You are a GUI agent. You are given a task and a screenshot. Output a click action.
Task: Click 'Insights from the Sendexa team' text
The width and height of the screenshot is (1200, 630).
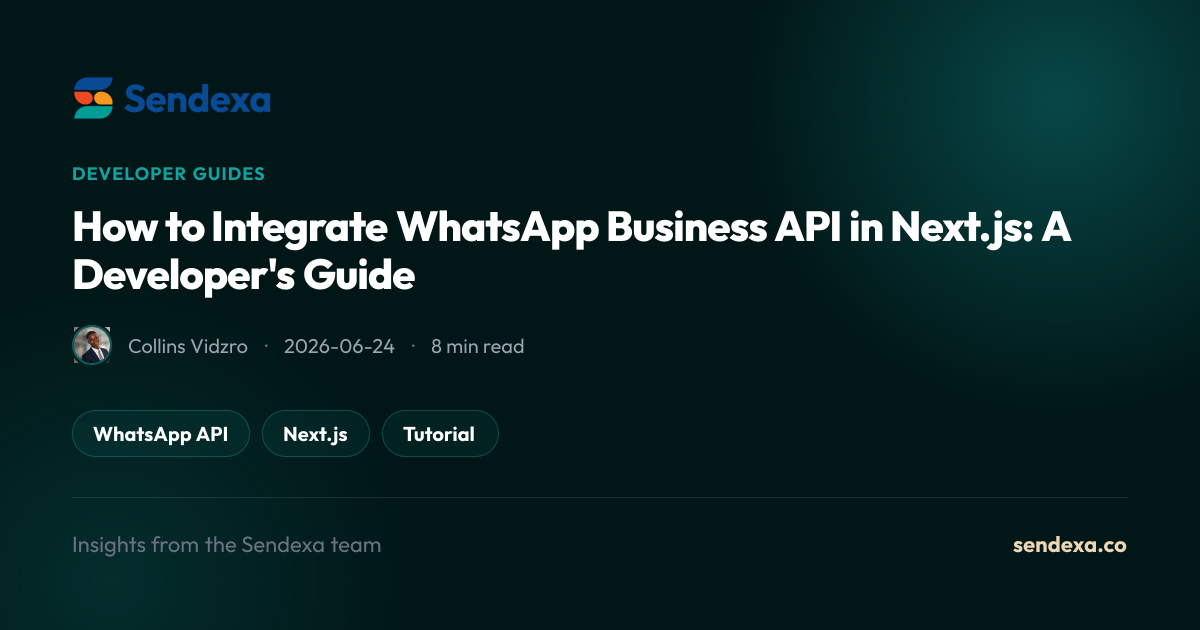pos(226,545)
